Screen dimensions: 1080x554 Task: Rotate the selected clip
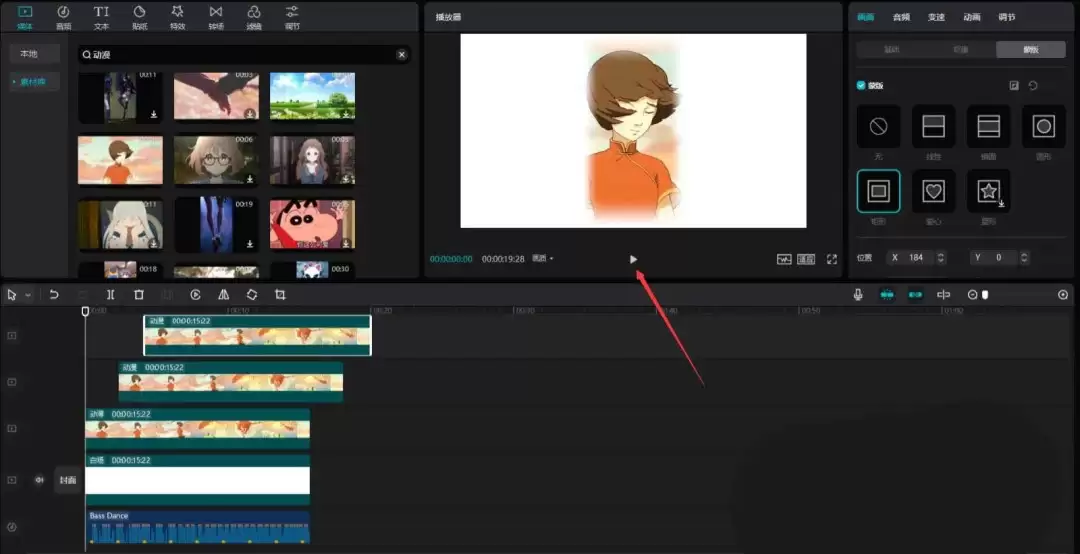tap(251, 295)
